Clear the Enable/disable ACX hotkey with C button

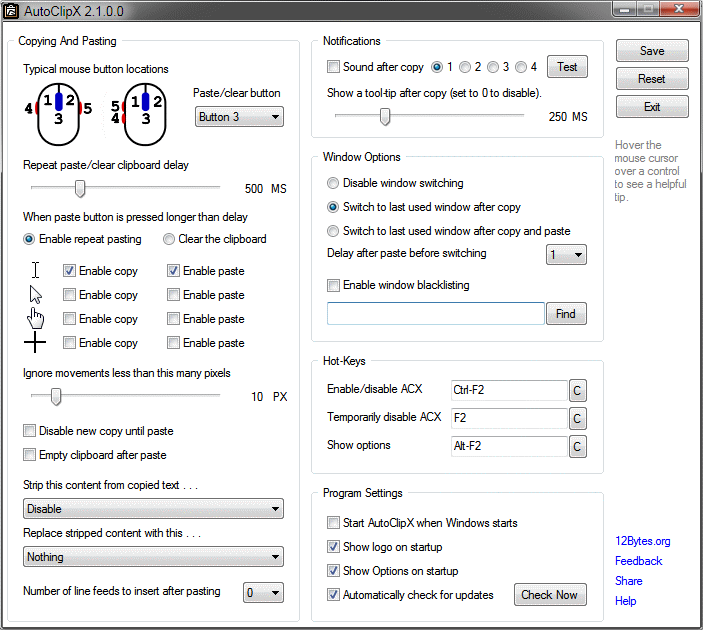pos(577,391)
